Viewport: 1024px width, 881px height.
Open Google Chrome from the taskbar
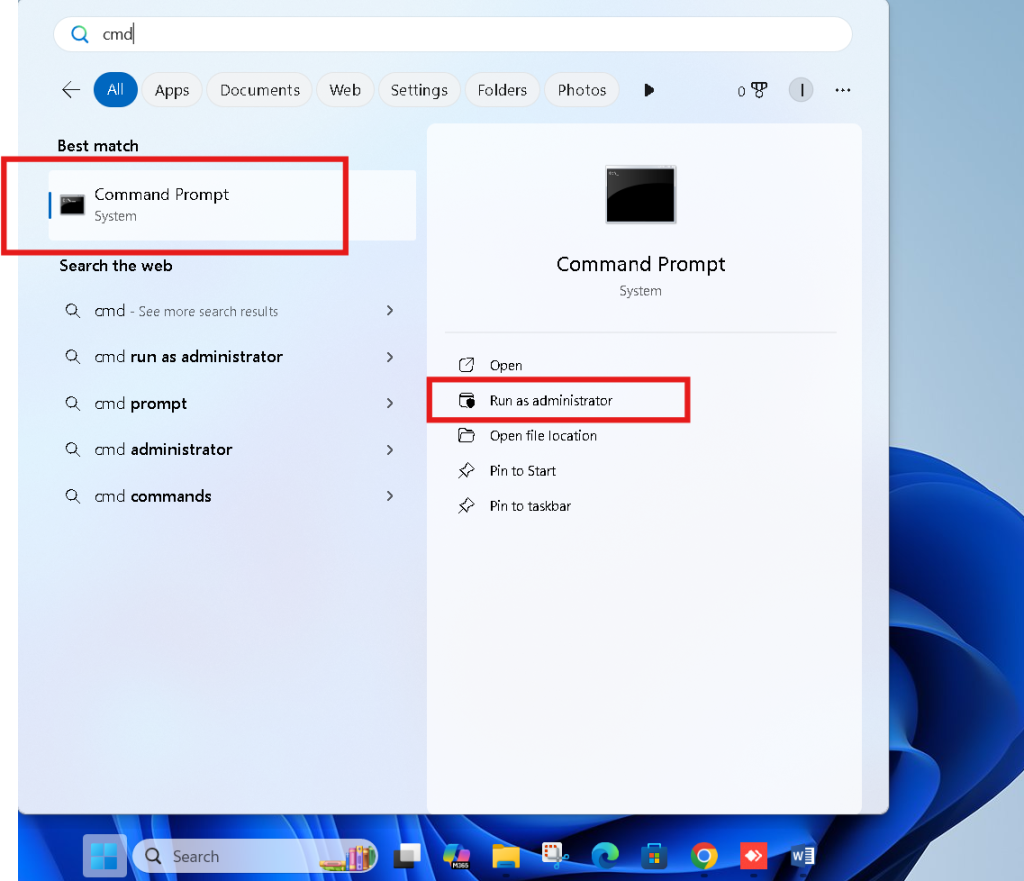[703, 857]
